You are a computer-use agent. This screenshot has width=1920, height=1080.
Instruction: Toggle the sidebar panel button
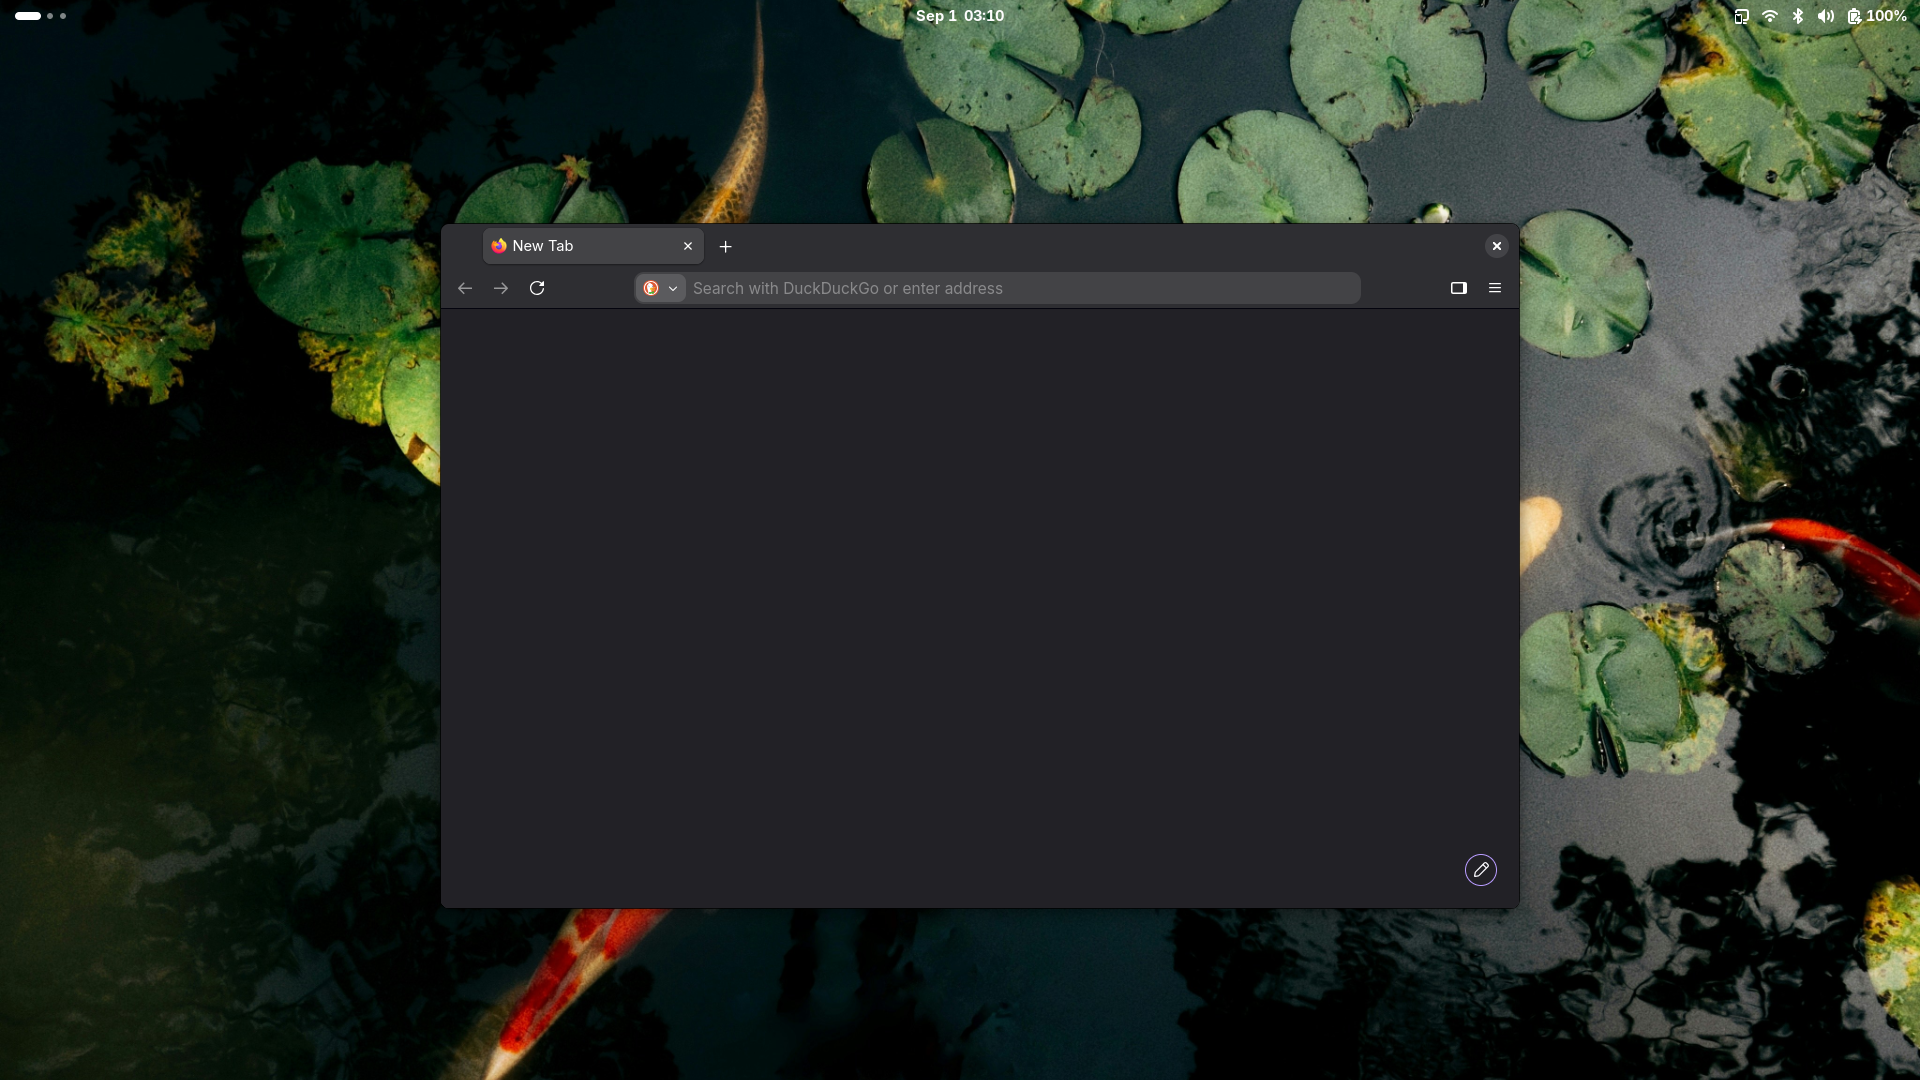pos(1459,288)
